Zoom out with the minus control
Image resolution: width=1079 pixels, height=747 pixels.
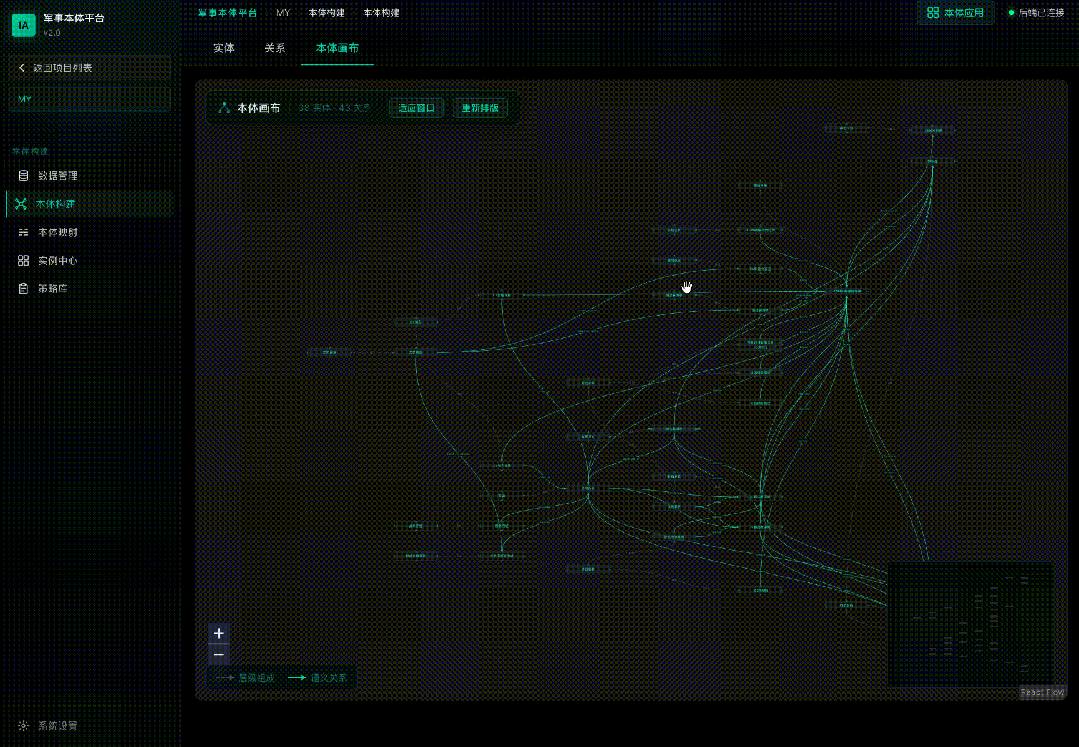[219, 655]
